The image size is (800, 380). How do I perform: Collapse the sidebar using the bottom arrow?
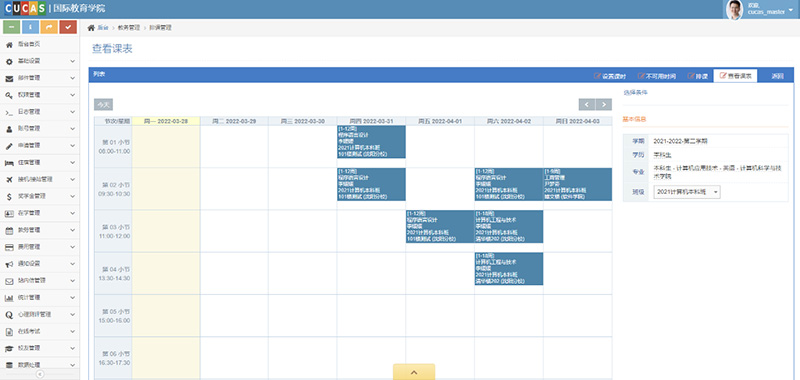(x=40, y=374)
